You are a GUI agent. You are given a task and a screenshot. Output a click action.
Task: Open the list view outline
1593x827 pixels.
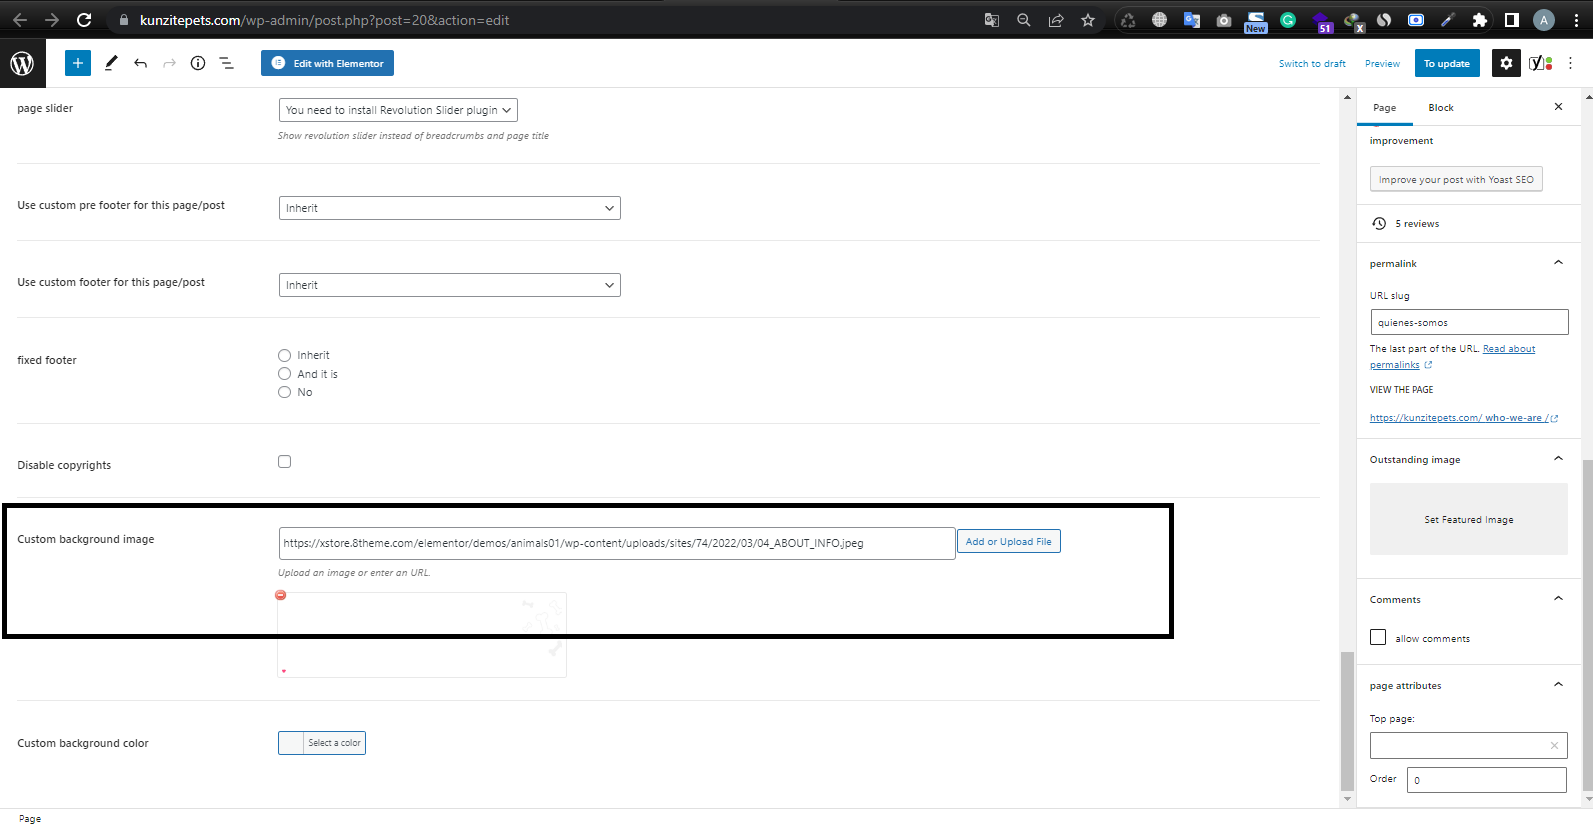pos(227,63)
